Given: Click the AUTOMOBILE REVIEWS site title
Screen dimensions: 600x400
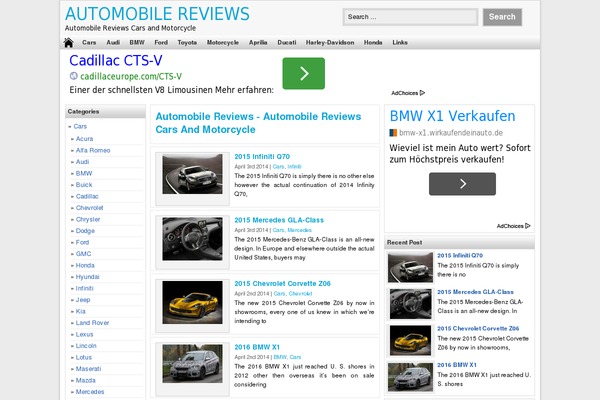Looking at the screenshot, I should click(x=157, y=14).
